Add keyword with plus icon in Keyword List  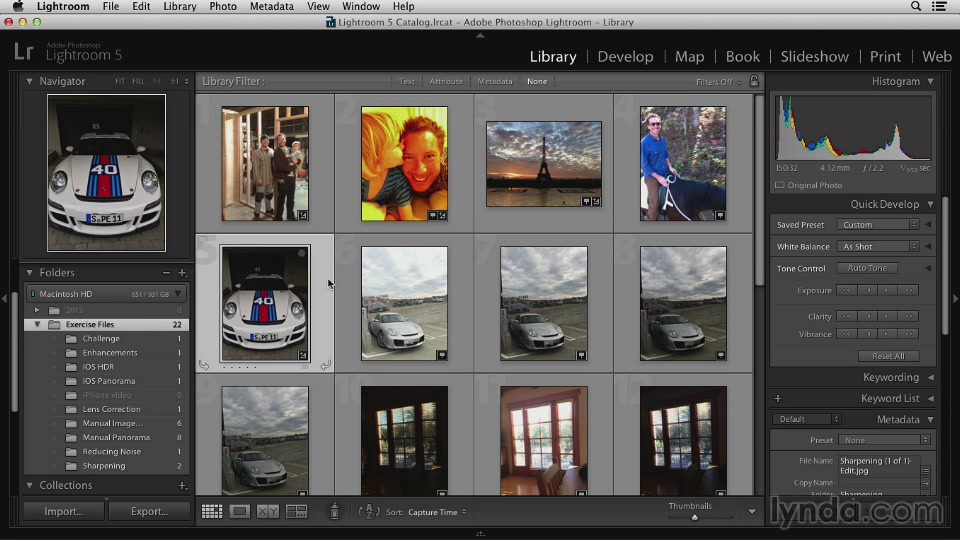(778, 399)
